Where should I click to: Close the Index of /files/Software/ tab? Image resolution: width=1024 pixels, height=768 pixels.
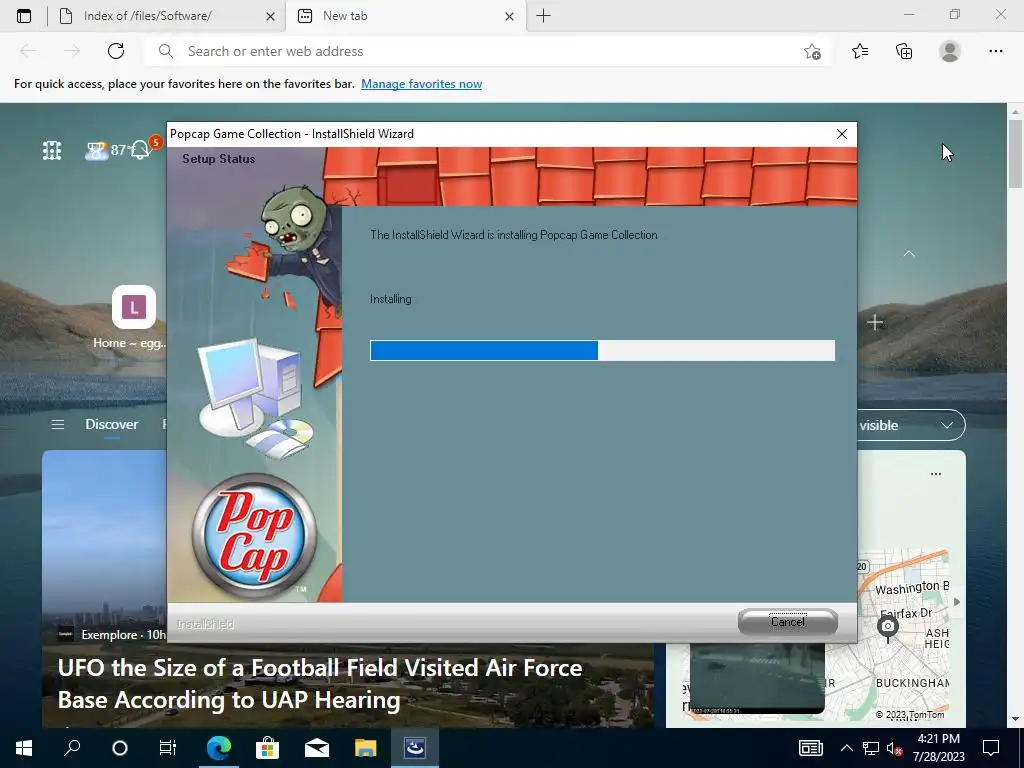270,17
